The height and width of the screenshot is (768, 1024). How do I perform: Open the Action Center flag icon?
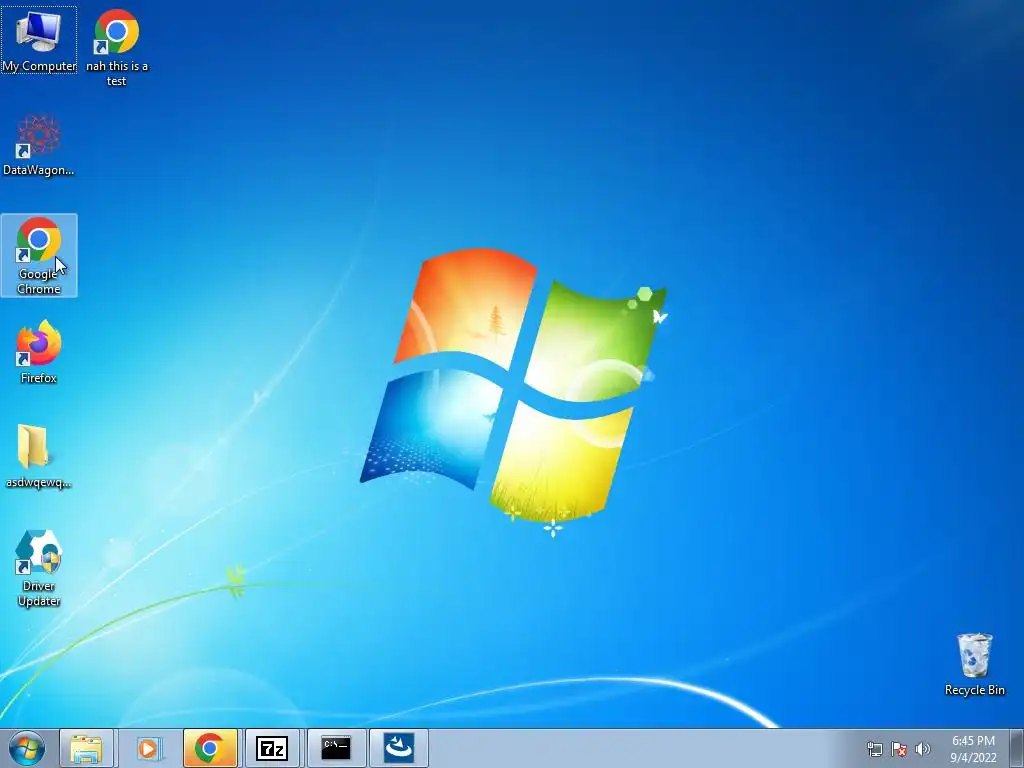point(899,749)
